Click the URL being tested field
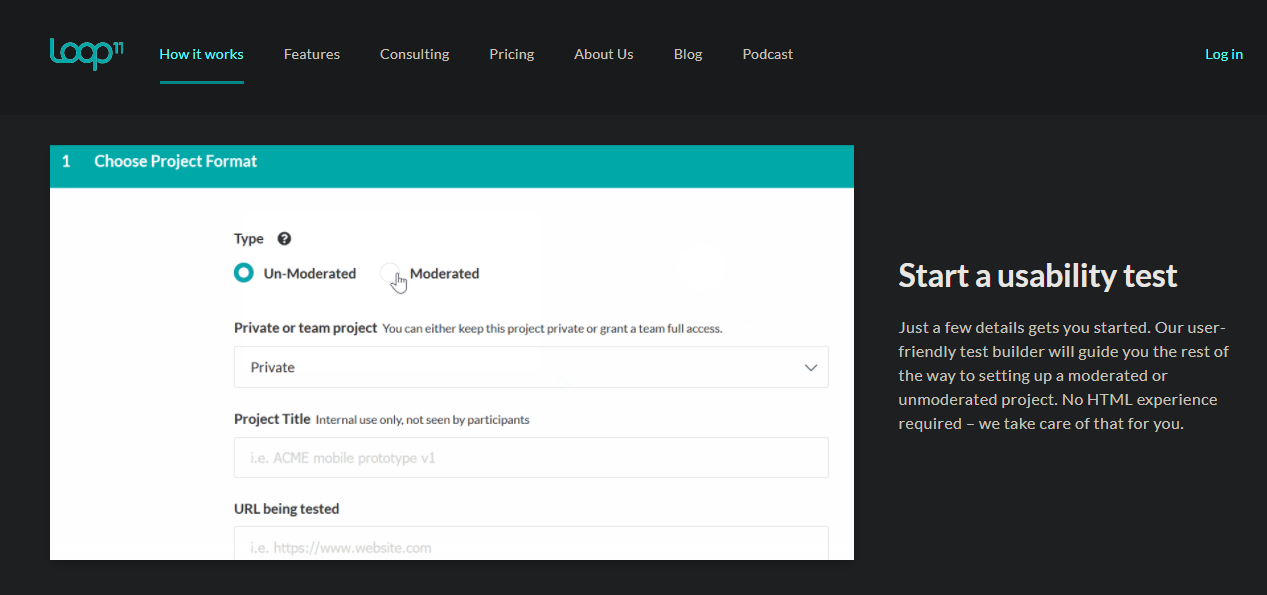The height and width of the screenshot is (595, 1267). pos(530,545)
